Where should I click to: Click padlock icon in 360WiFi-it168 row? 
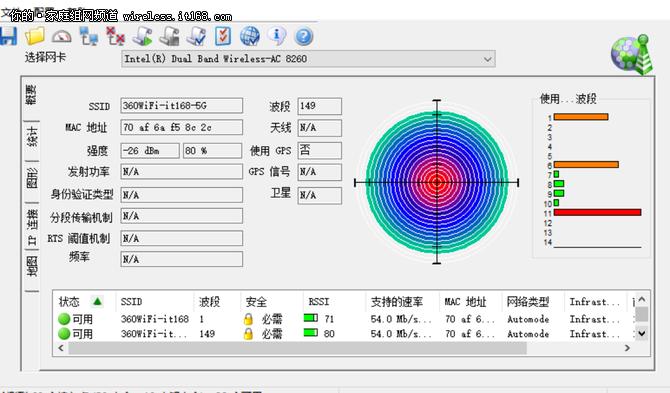coord(248,319)
